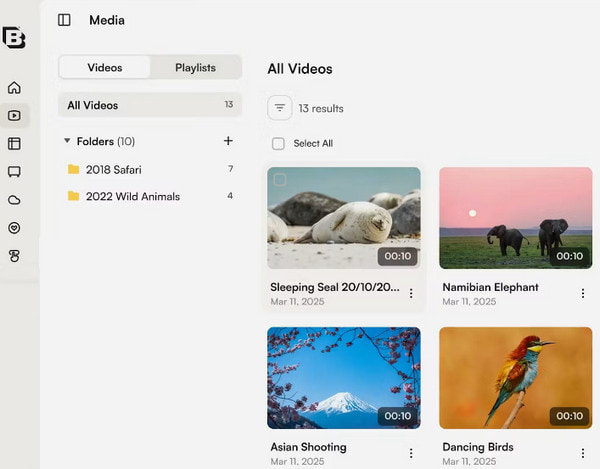Collapse the Folders (10) tree arrow

[67, 141]
